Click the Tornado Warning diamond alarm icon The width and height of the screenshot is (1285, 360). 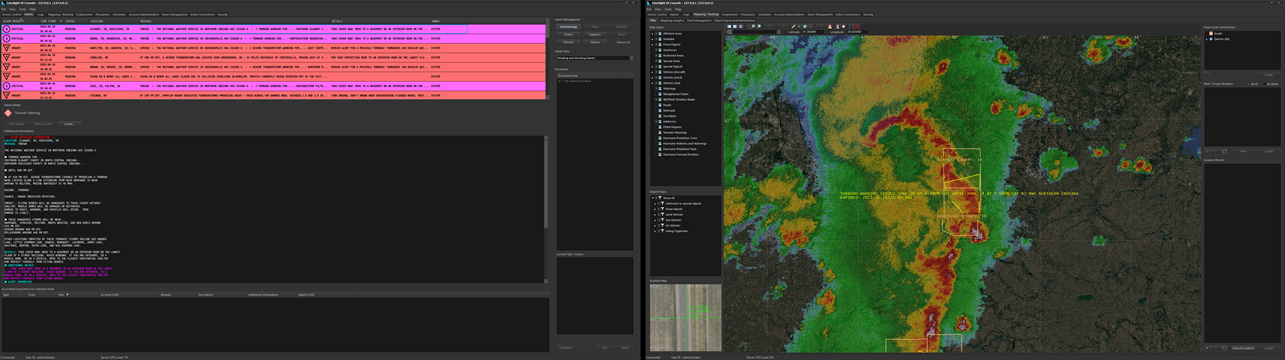tap(8, 113)
